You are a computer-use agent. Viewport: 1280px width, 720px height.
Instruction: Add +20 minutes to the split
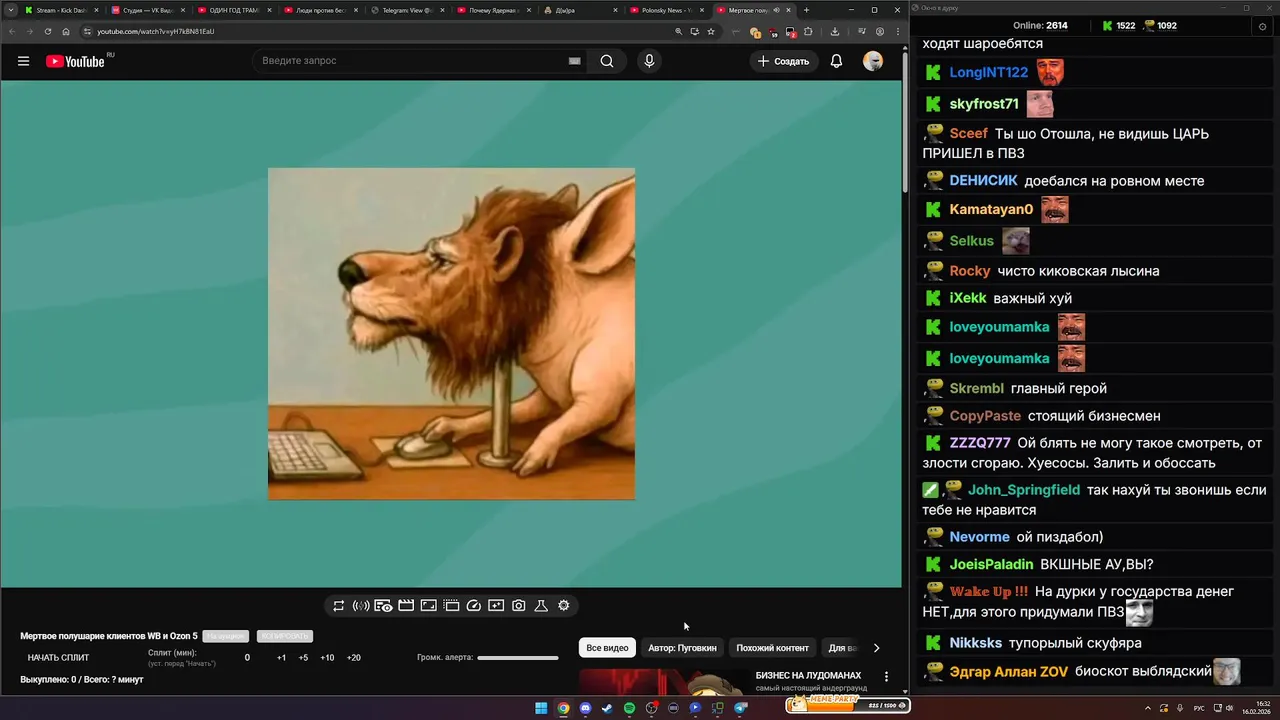[x=353, y=658]
